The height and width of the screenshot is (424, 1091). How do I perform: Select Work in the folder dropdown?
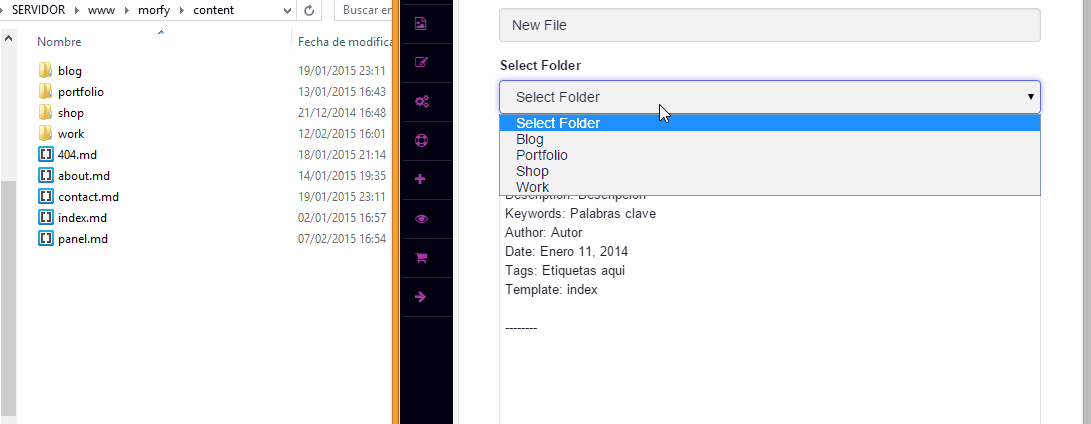click(532, 187)
